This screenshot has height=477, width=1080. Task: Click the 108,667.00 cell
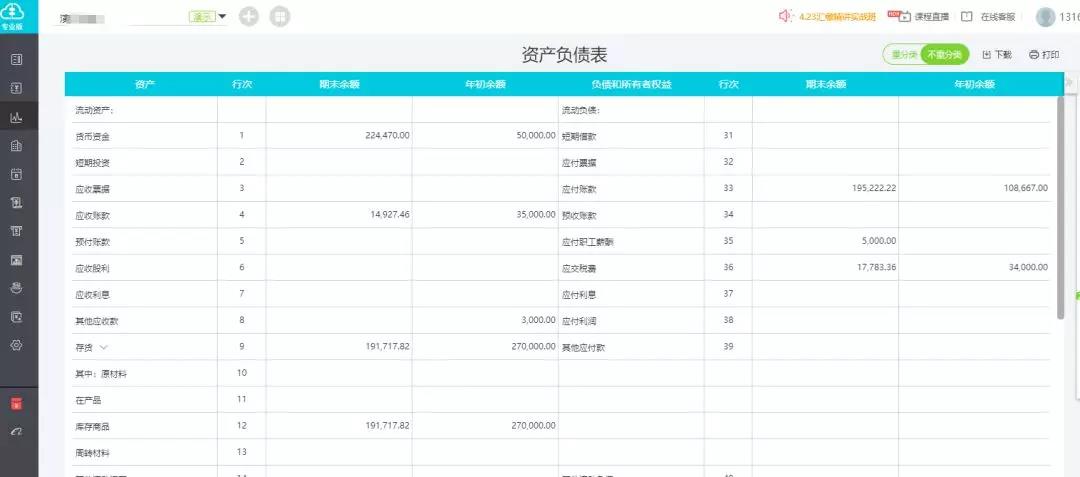pyautogui.click(x=1026, y=188)
